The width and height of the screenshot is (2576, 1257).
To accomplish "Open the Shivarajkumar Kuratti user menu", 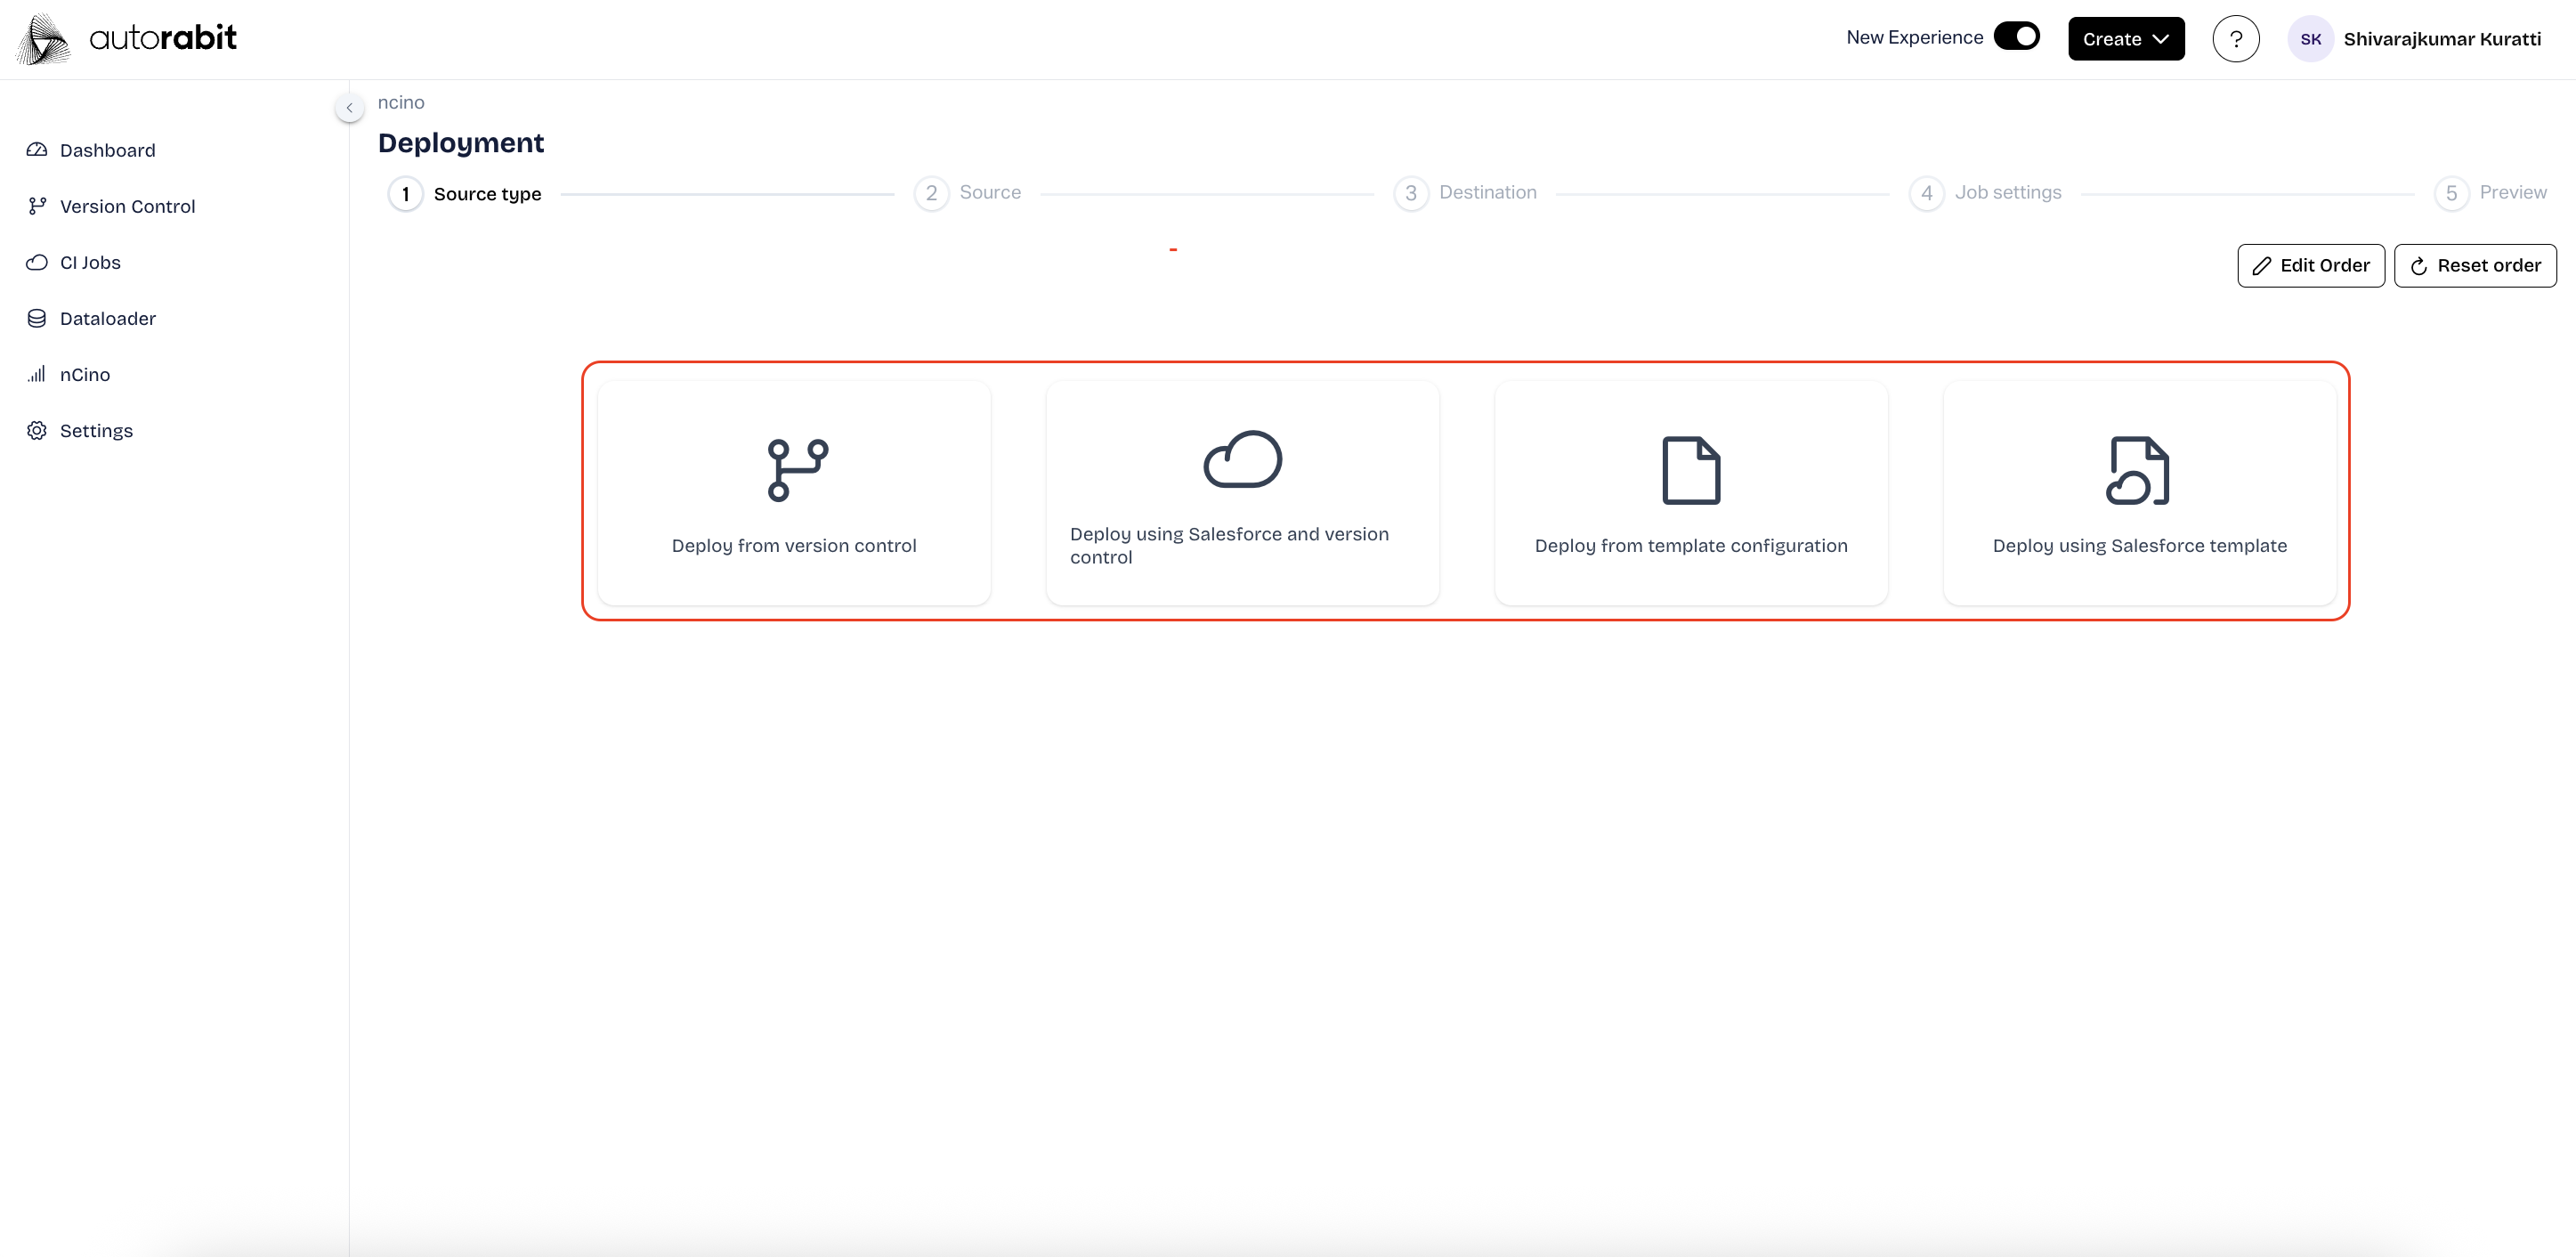I will pyautogui.click(x=2441, y=39).
